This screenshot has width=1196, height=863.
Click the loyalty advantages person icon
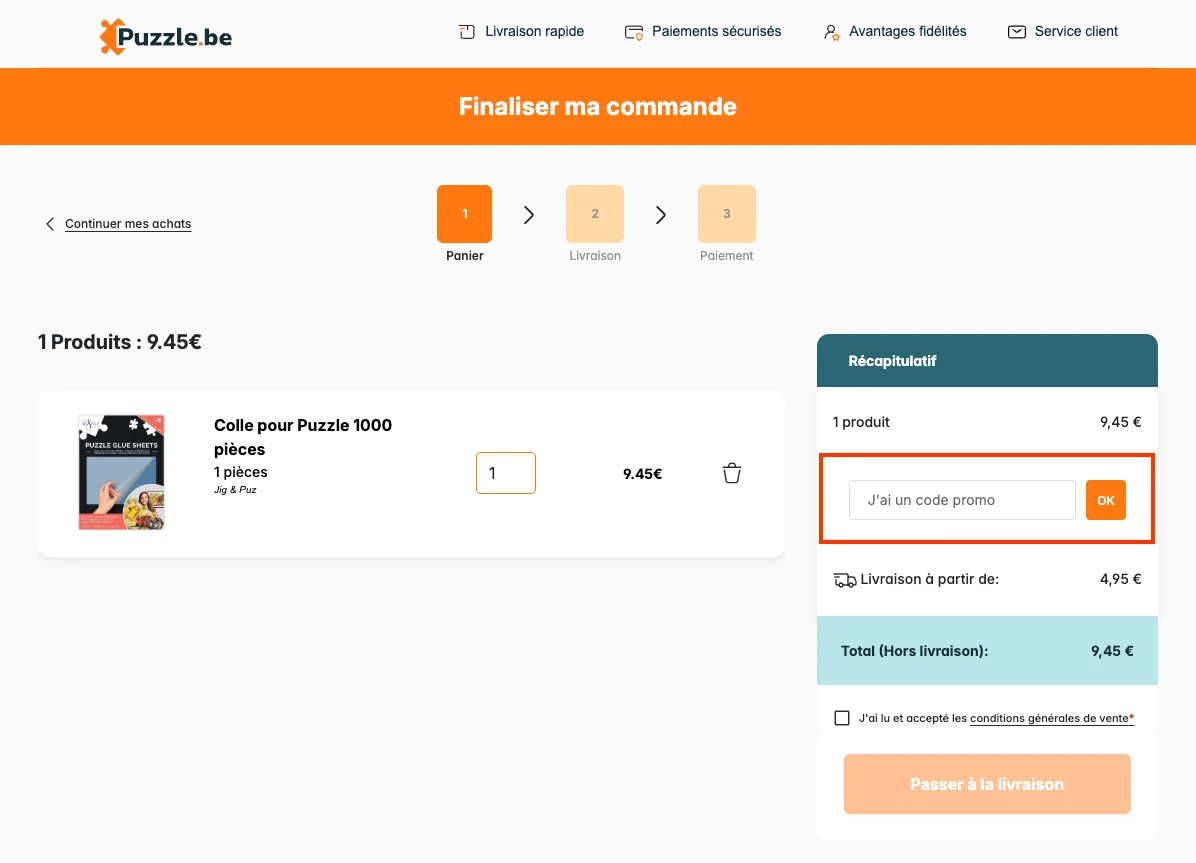coord(829,32)
